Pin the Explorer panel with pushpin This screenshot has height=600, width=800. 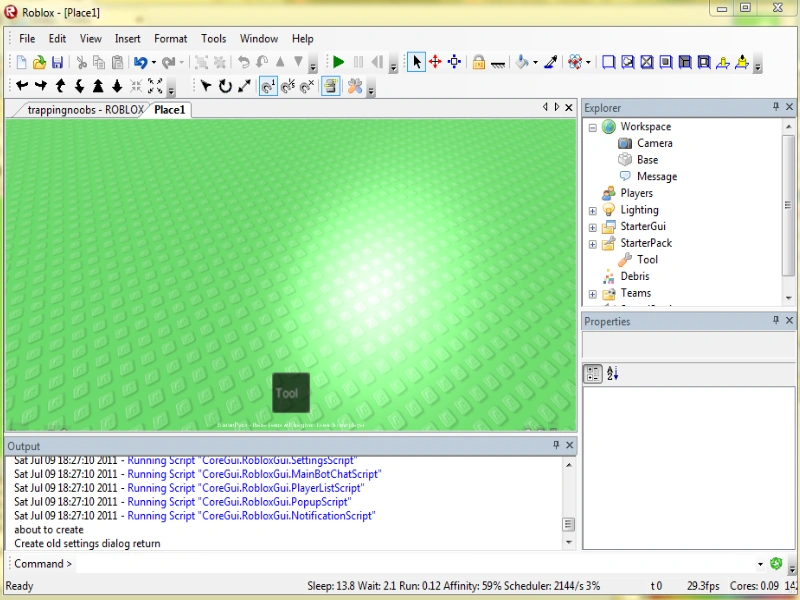pyautogui.click(x=776, y=107)
